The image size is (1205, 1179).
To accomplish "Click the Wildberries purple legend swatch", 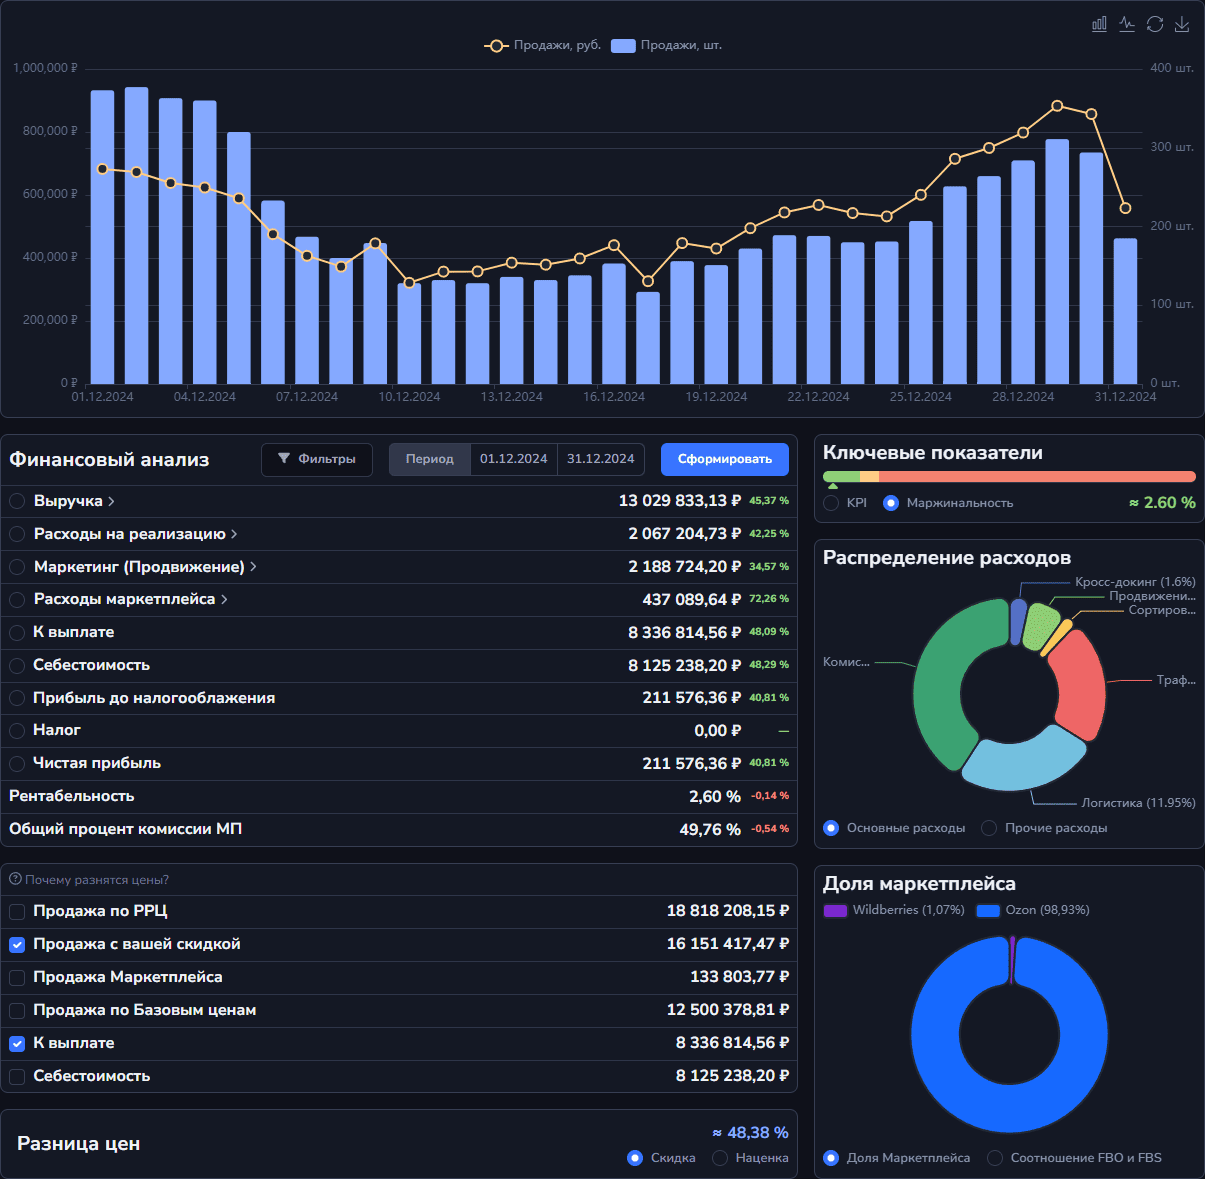I will tap(835, 910).
